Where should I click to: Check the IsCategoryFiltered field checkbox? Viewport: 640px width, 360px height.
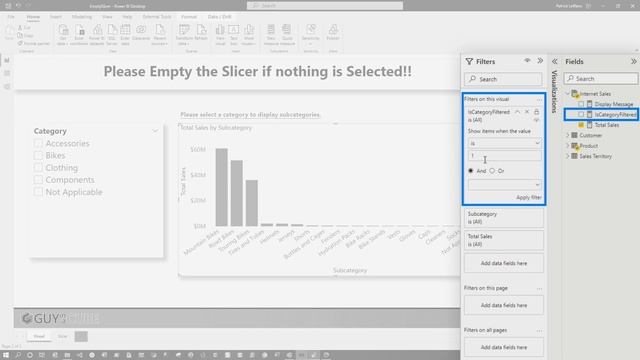point(581,115)
